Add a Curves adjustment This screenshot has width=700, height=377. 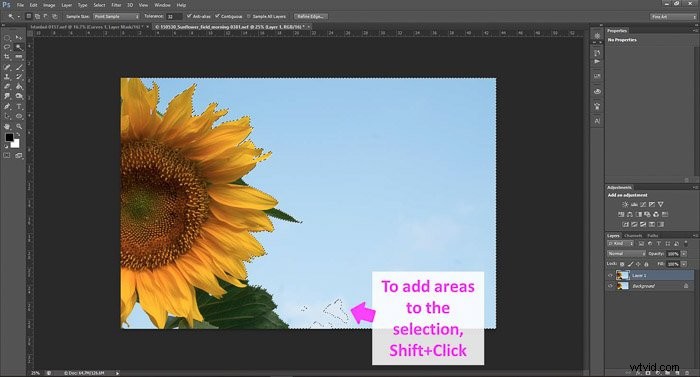point(643,204)
